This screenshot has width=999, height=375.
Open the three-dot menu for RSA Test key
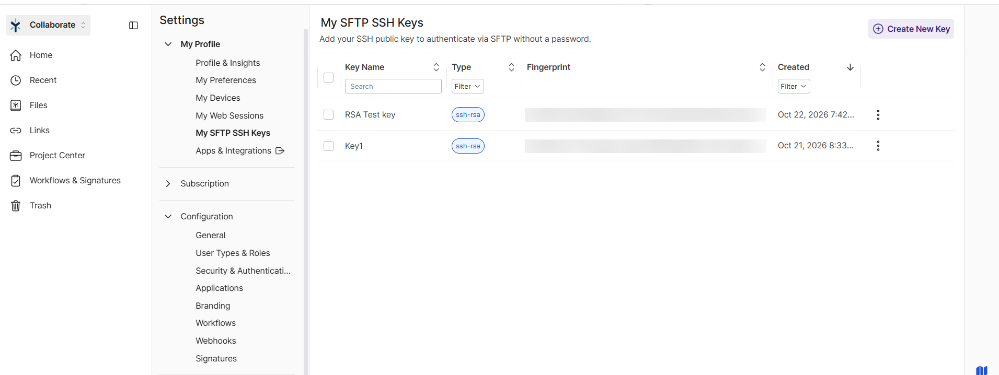click(878, 115)
